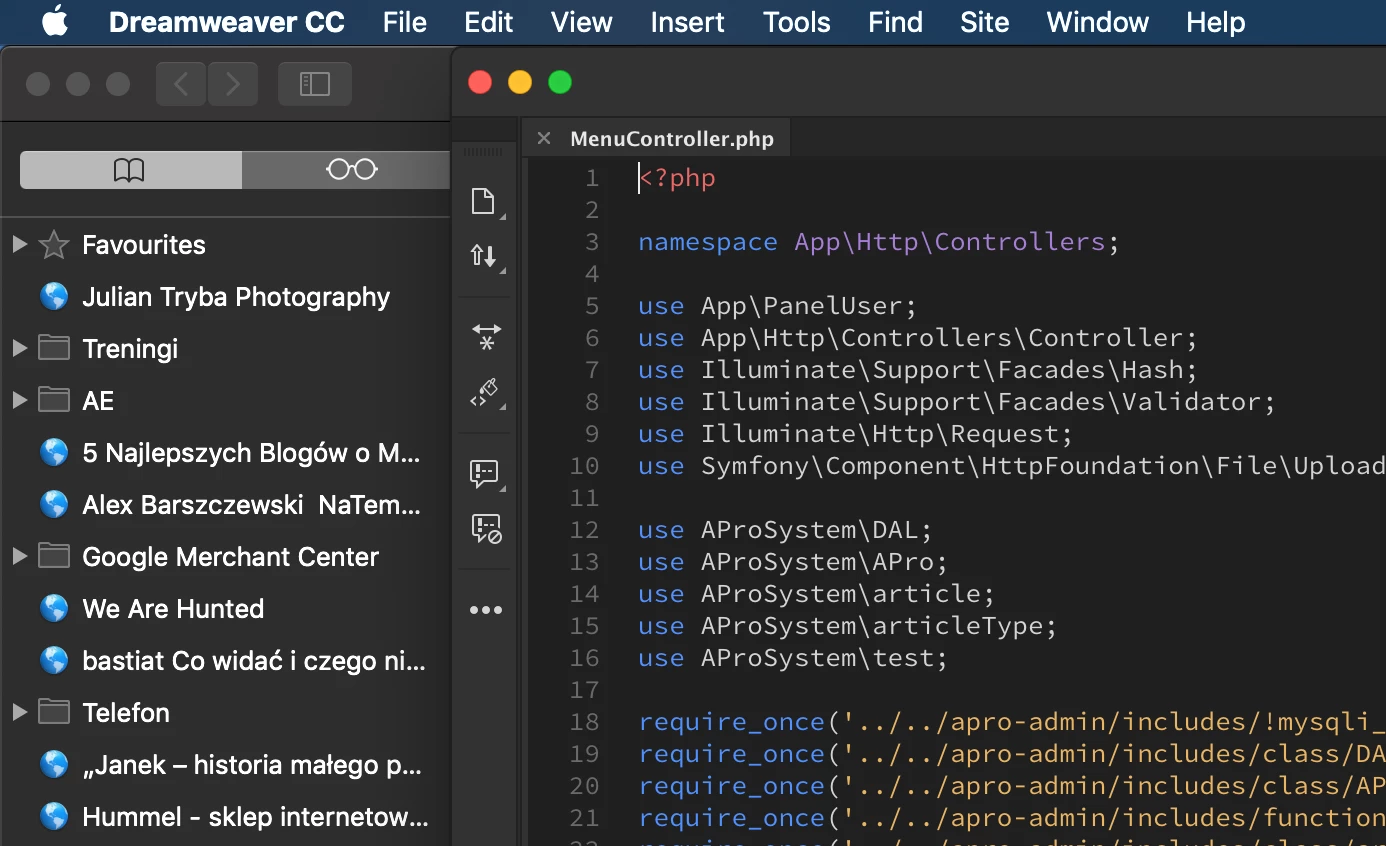Click the Apply Comment icon
Viewport: 1386px width, 846px height.
(x=485, y=473)
